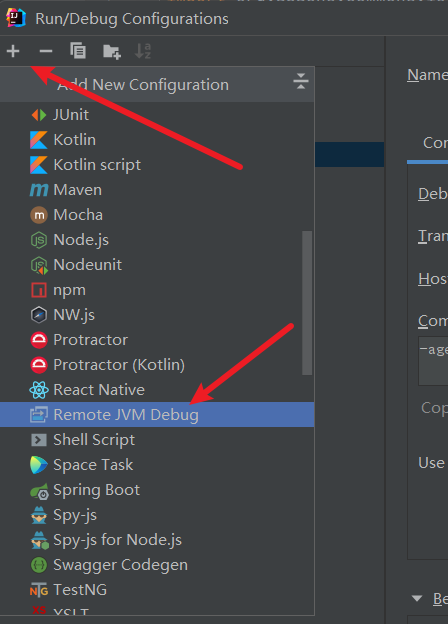Screen dimensions: 448x624
Task: Click the Copy Configuration icon
Action: [x=78, y=51]
